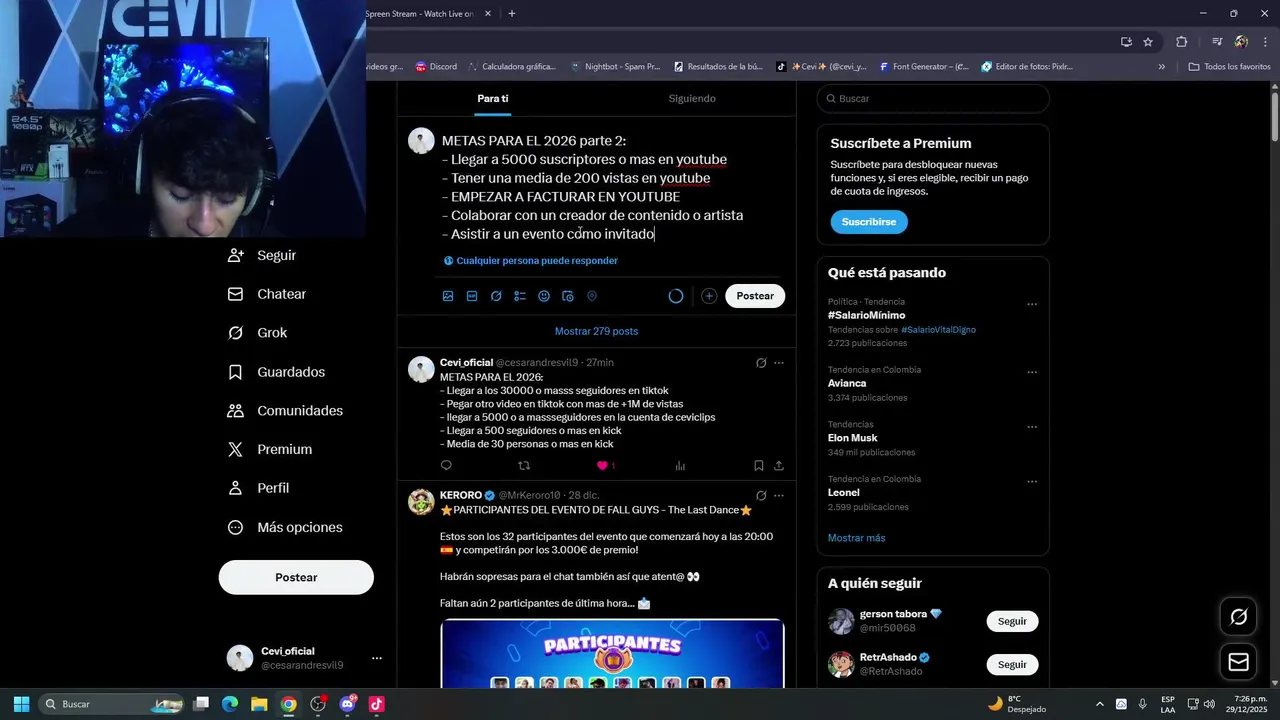
Task: Open the Chrome extensions puzzle icon
Action: (x=1181, y=42)
